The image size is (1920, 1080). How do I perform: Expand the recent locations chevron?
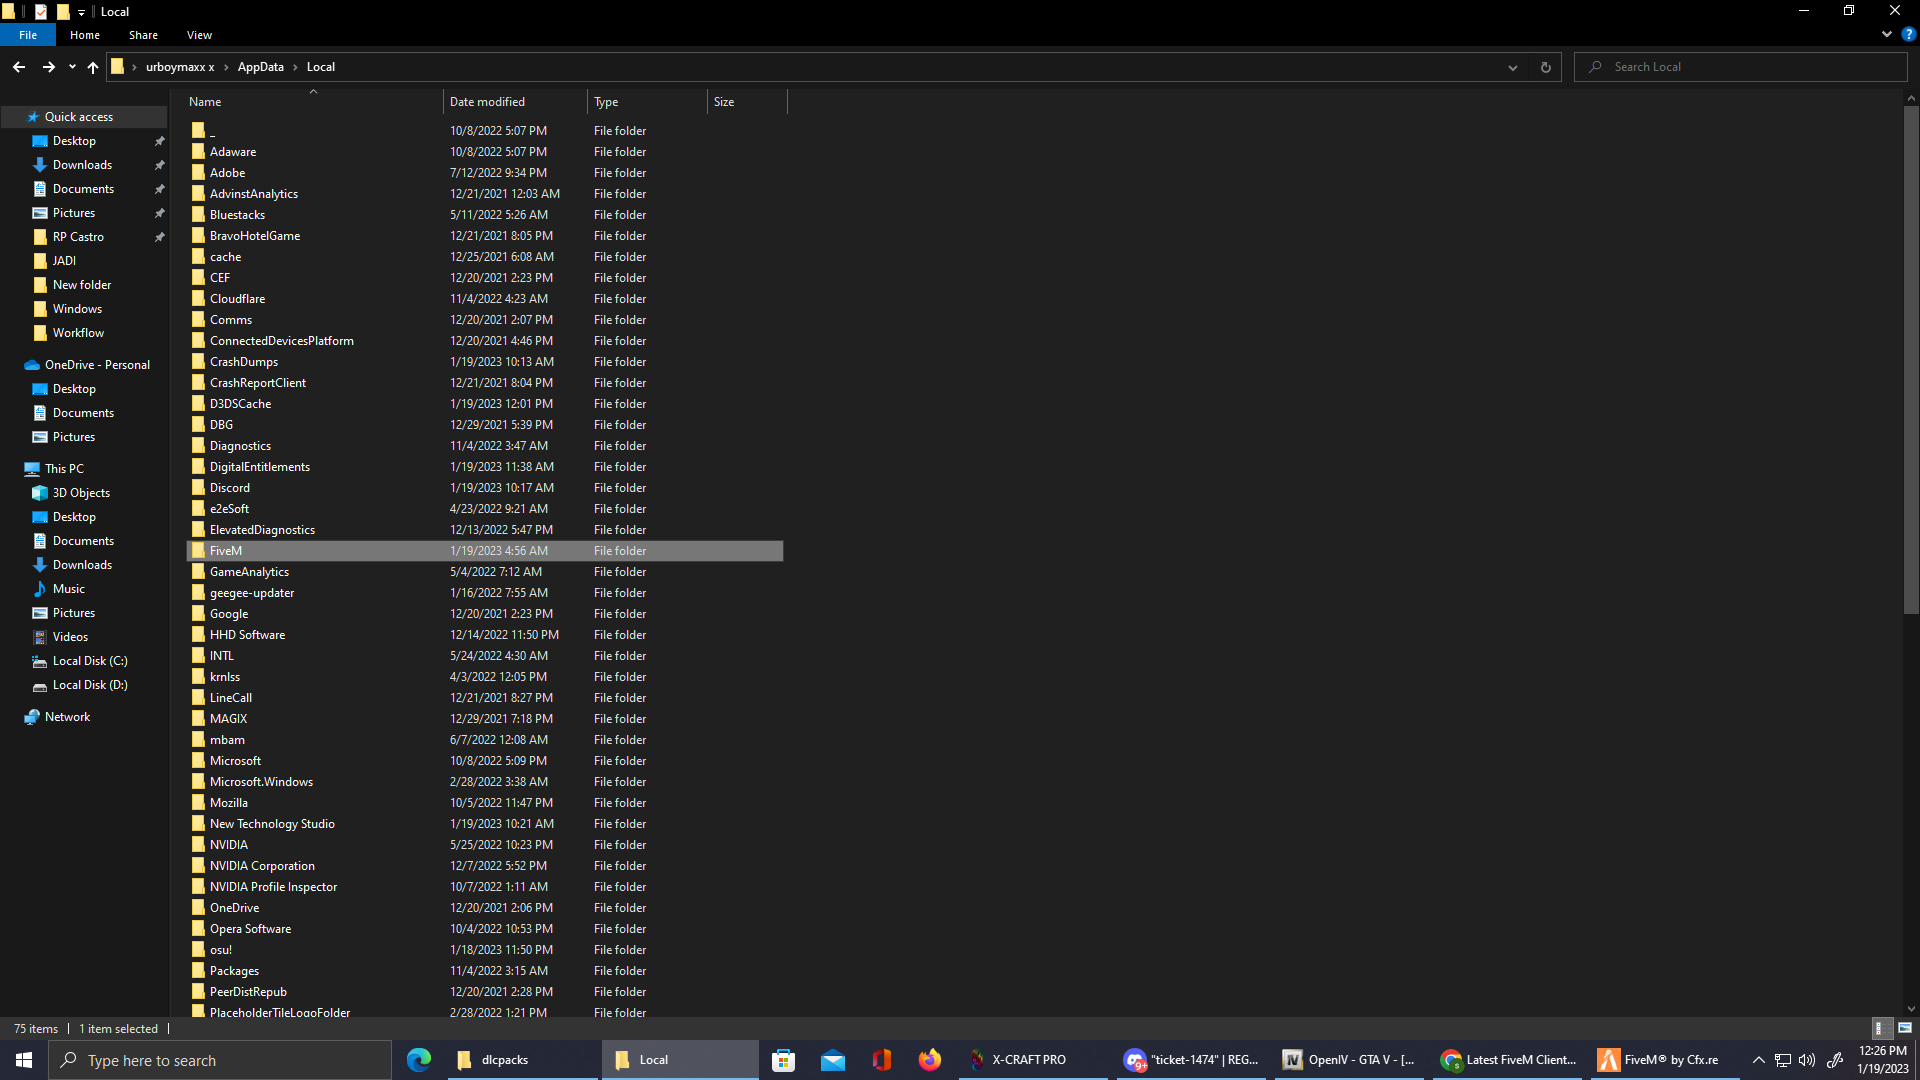71,66
